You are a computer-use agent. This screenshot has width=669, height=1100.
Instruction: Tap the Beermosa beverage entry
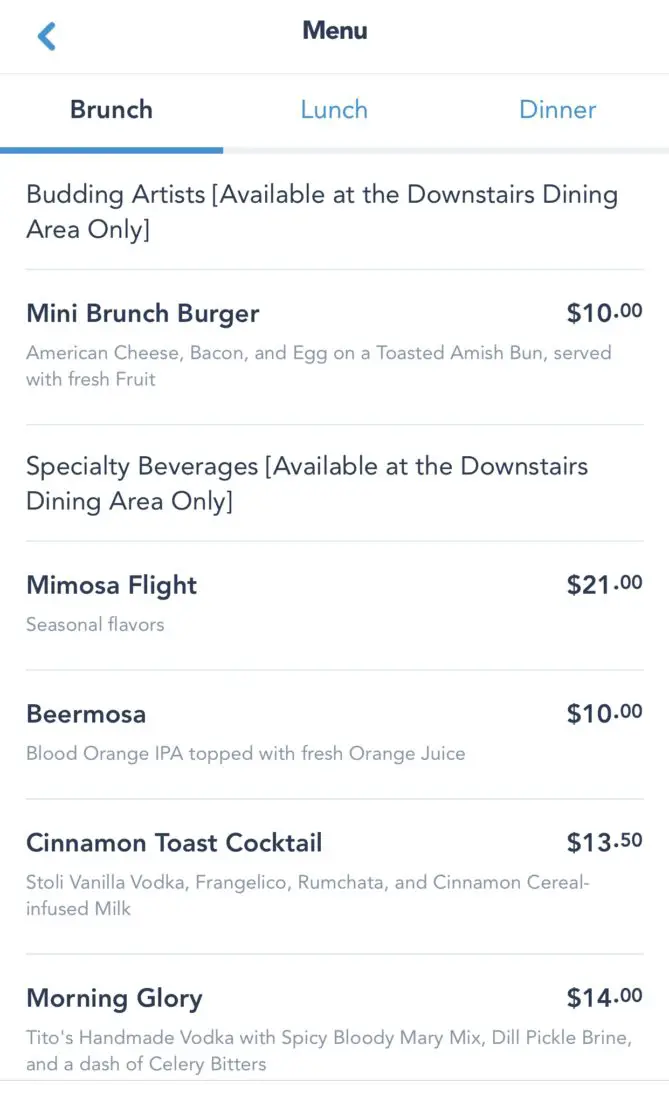point(86,714)
